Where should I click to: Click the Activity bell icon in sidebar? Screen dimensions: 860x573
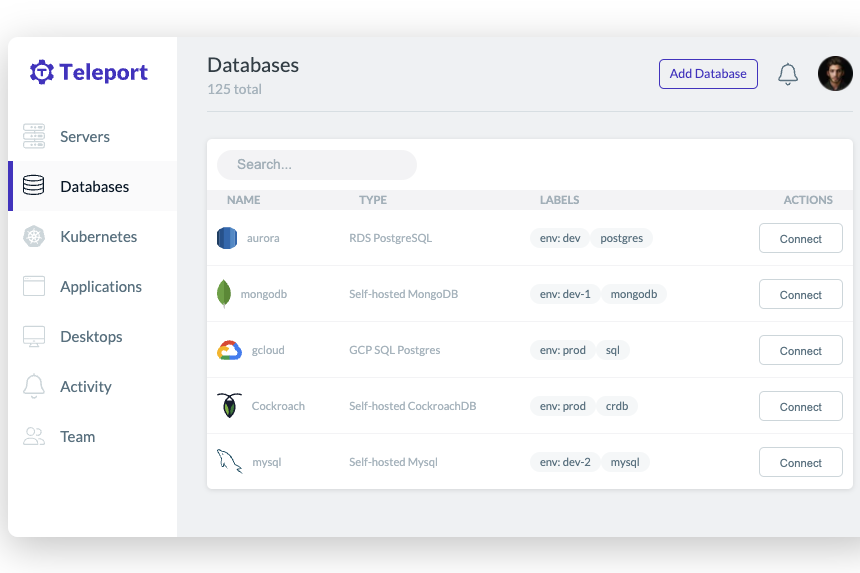point(34,386)
